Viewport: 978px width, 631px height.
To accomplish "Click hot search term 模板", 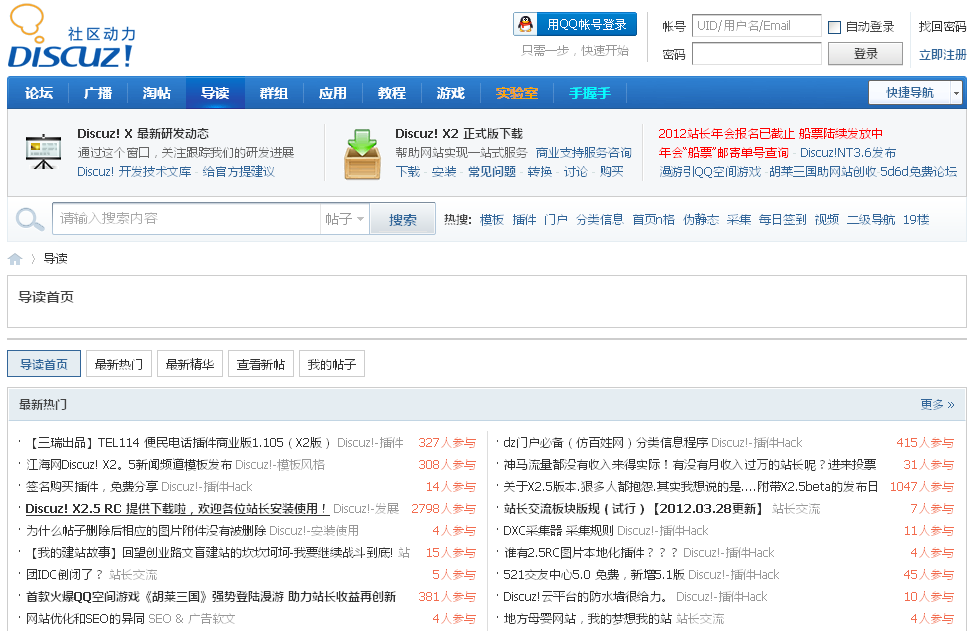I will 491,219.
